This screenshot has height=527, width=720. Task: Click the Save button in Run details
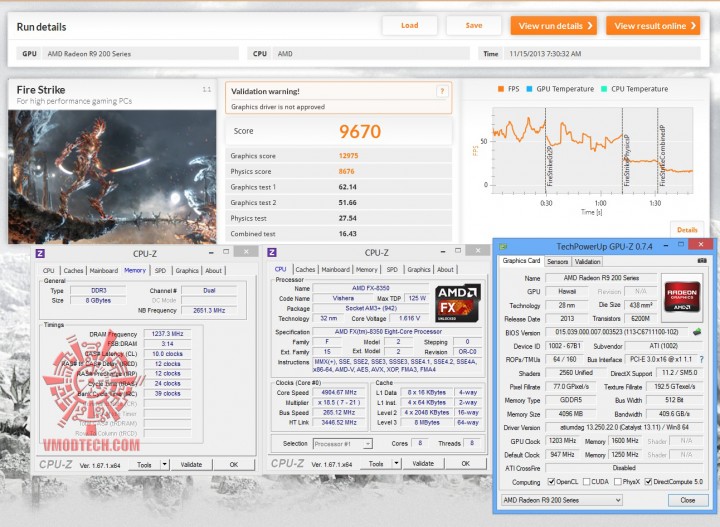tap(473, 25)
